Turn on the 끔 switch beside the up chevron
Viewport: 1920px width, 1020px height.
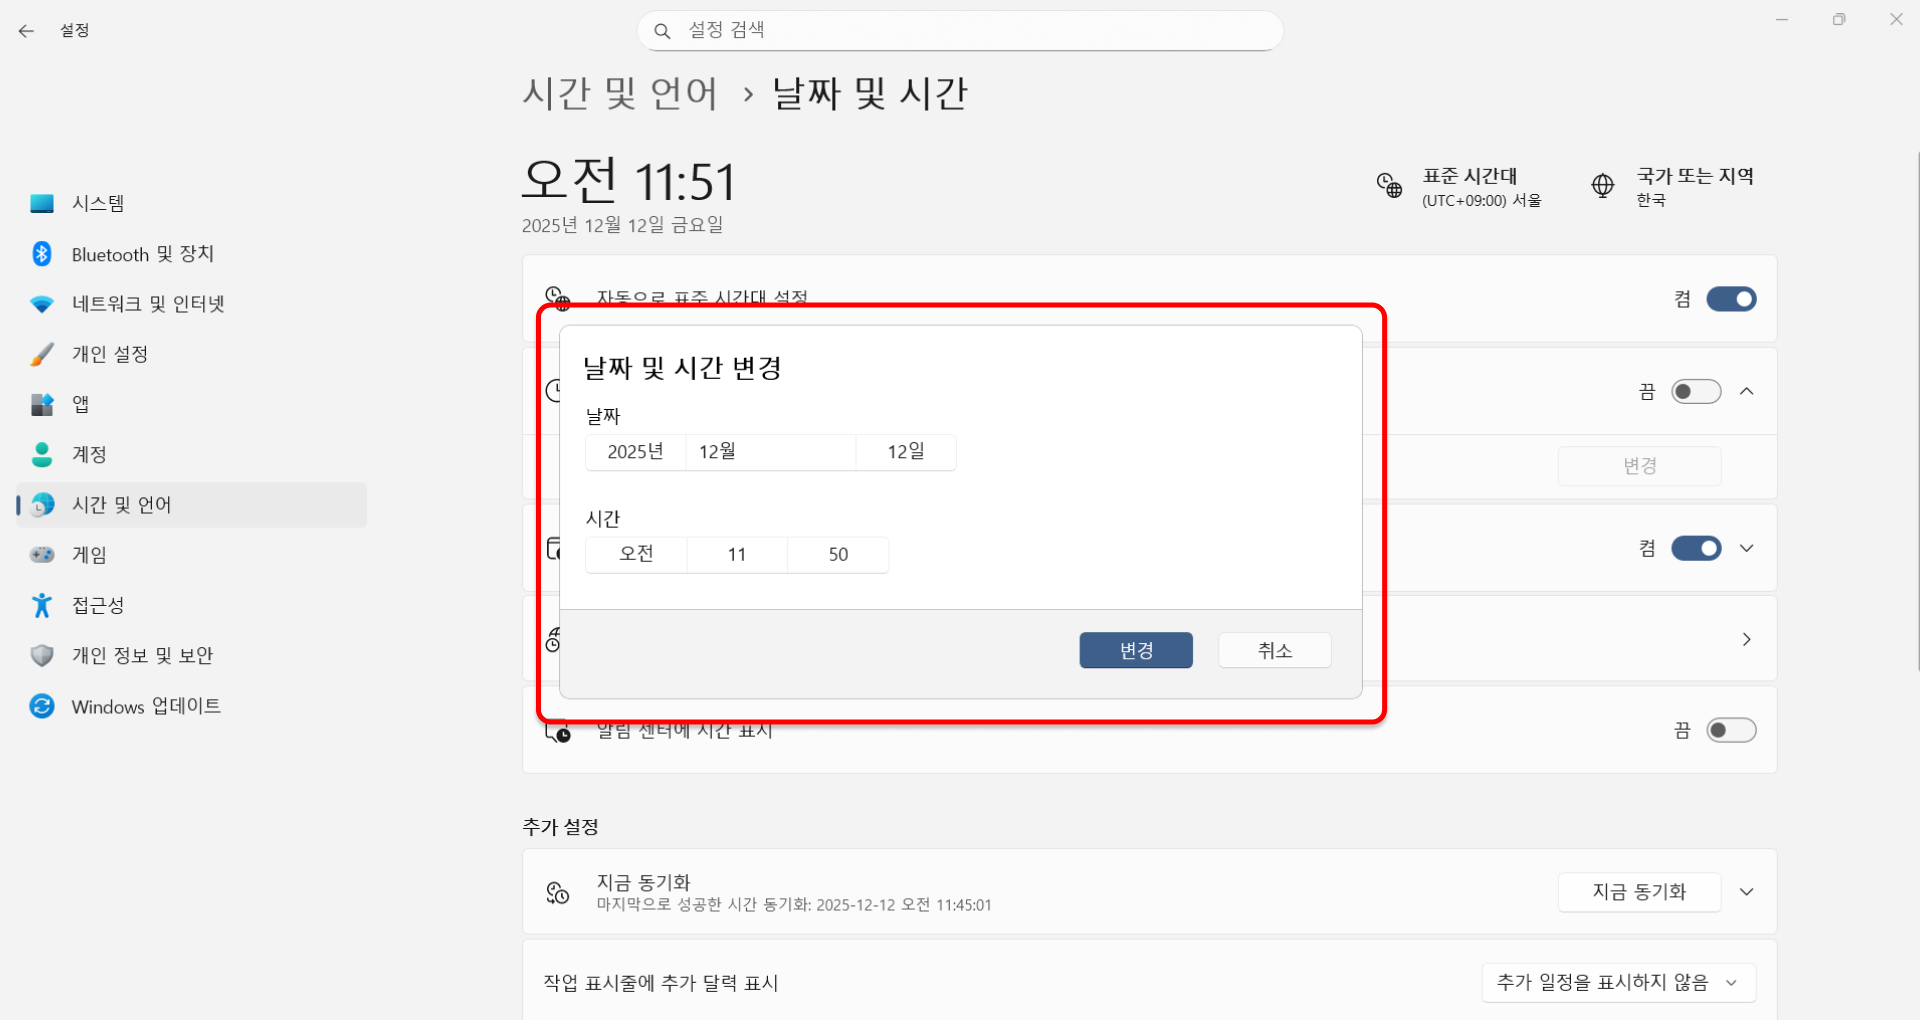[1696, 391]
